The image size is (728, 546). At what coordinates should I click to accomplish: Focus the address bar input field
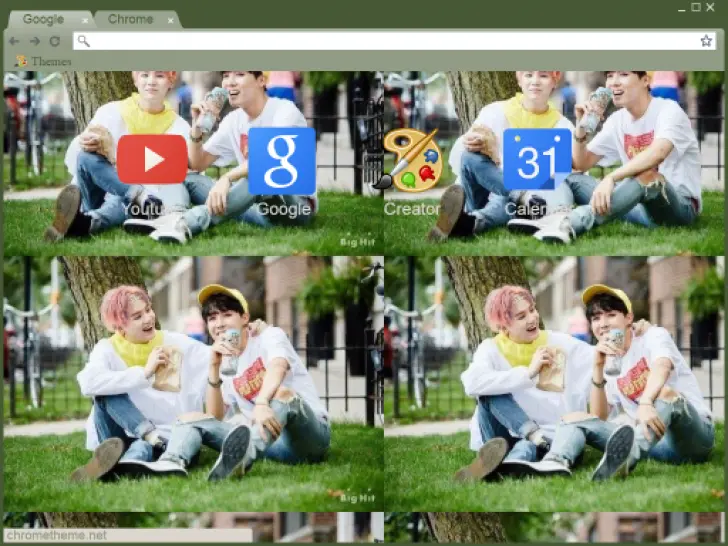click(x=390, y=41)
